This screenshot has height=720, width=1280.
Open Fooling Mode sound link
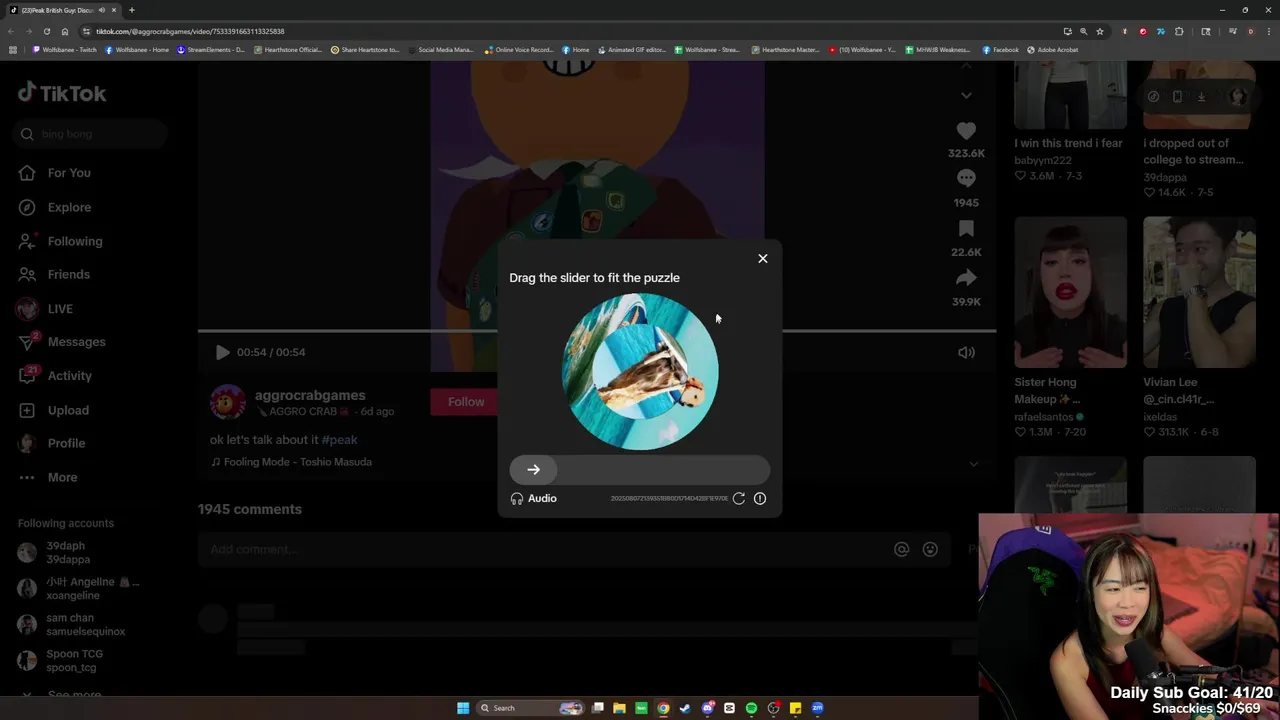(291, 462)
